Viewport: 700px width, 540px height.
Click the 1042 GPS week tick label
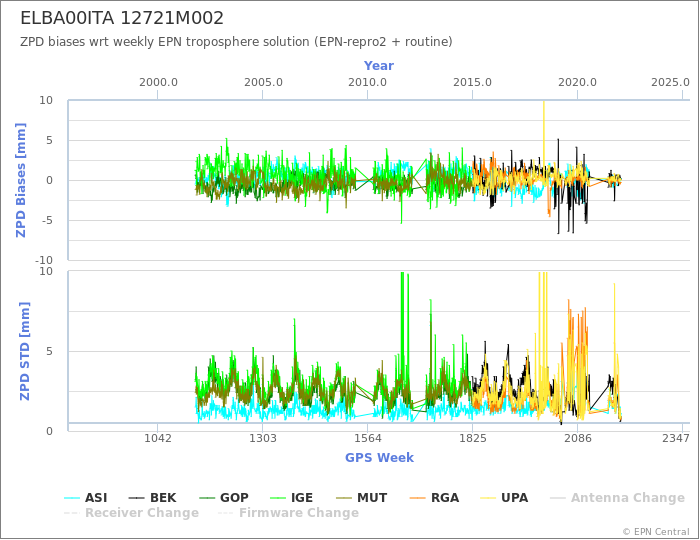click(158, 438)
